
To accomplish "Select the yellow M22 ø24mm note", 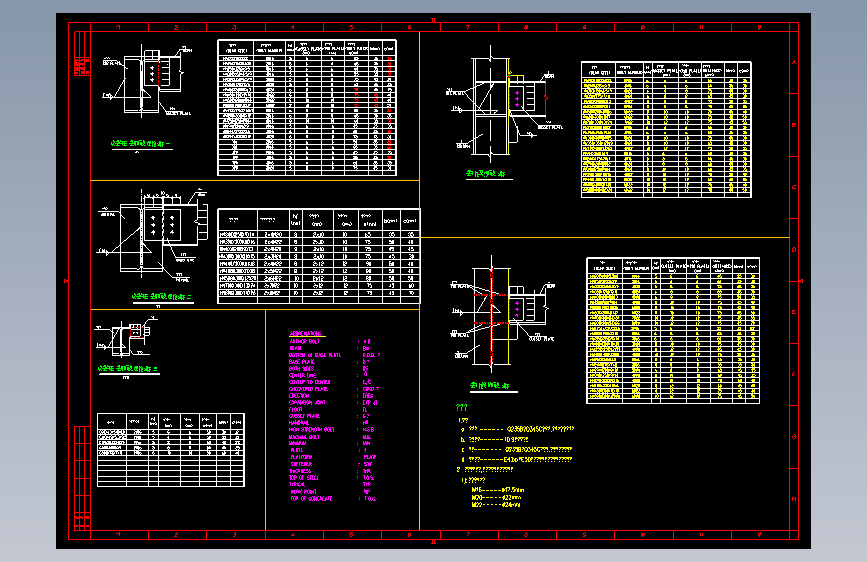I will click(x=495, y=504).
